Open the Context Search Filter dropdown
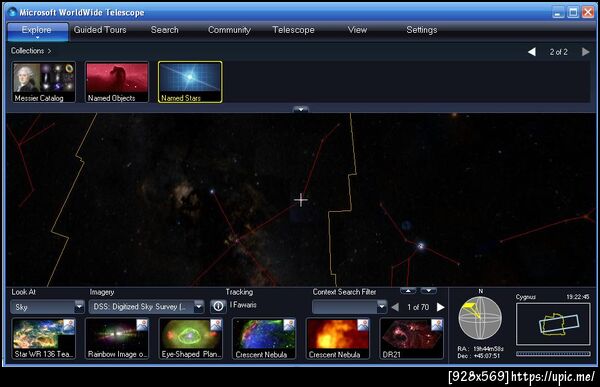This screenshot has height=387, width=600. 350,307
